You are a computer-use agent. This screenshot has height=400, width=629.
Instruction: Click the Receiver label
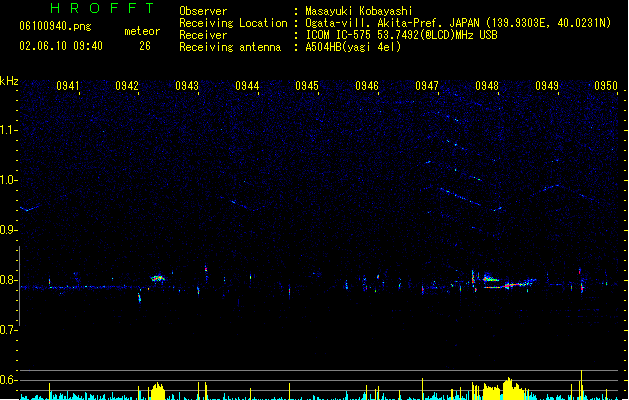tap(203, 35)
